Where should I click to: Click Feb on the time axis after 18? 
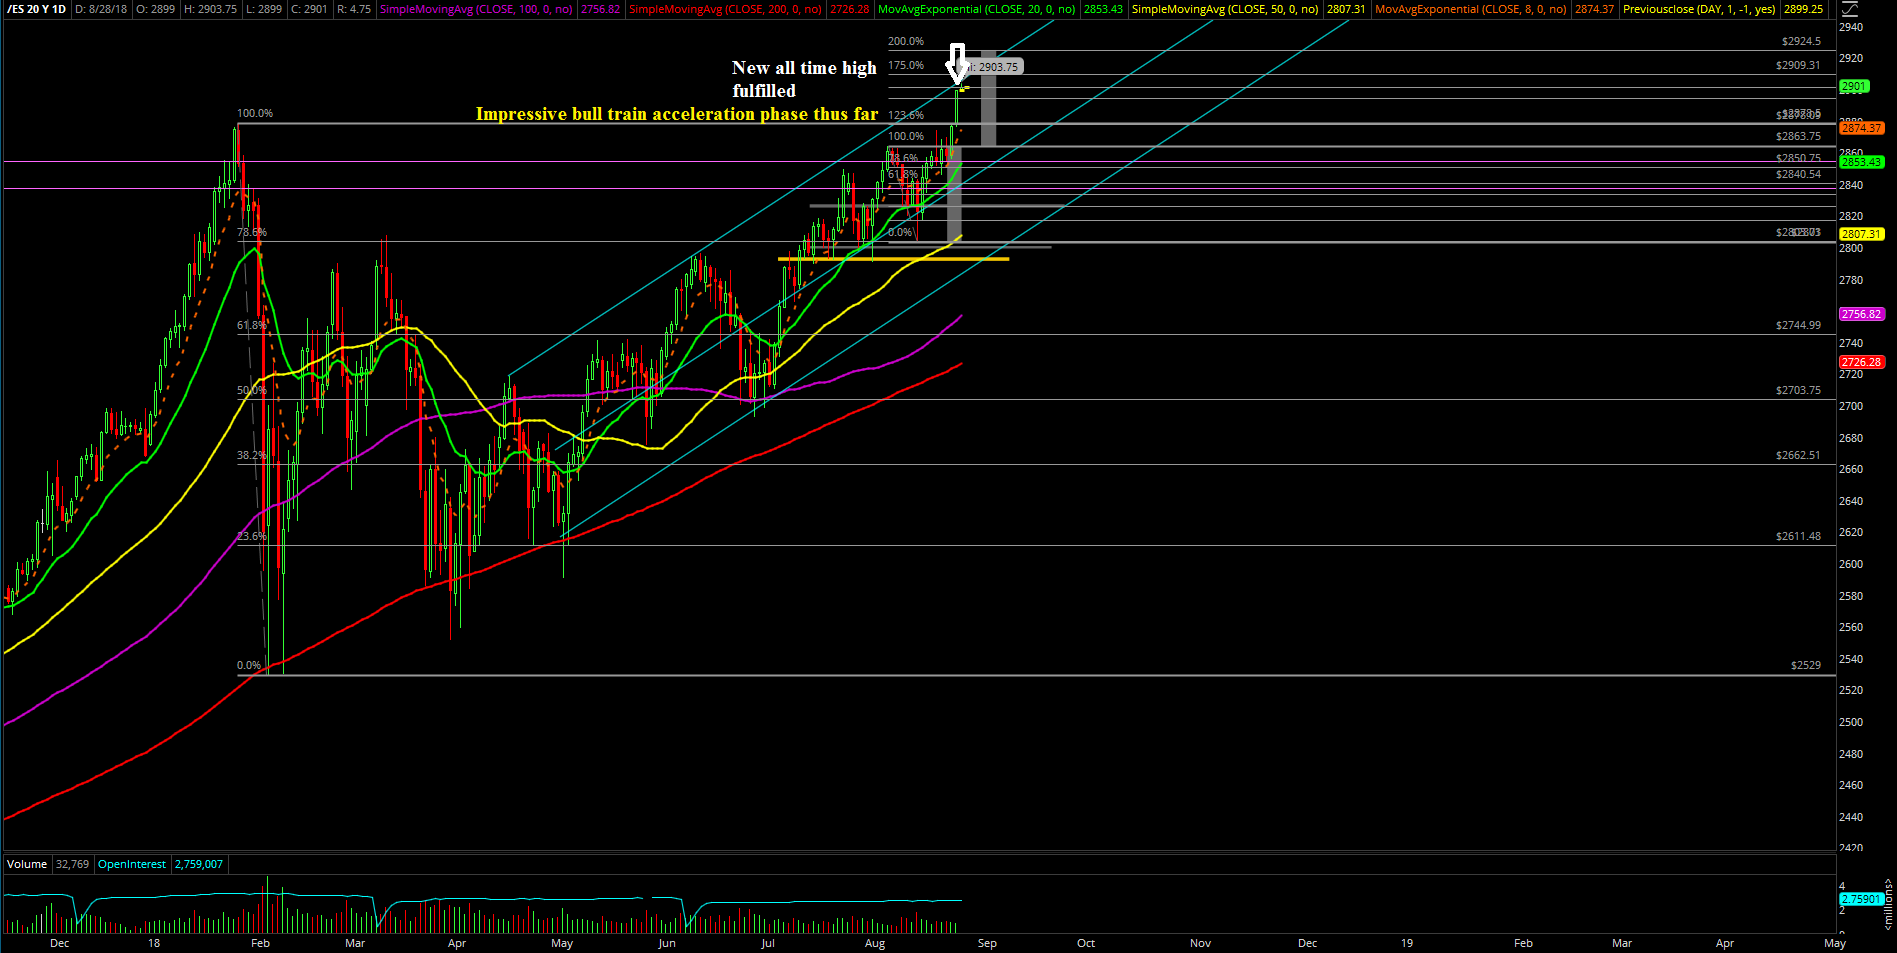click(260, 943)
